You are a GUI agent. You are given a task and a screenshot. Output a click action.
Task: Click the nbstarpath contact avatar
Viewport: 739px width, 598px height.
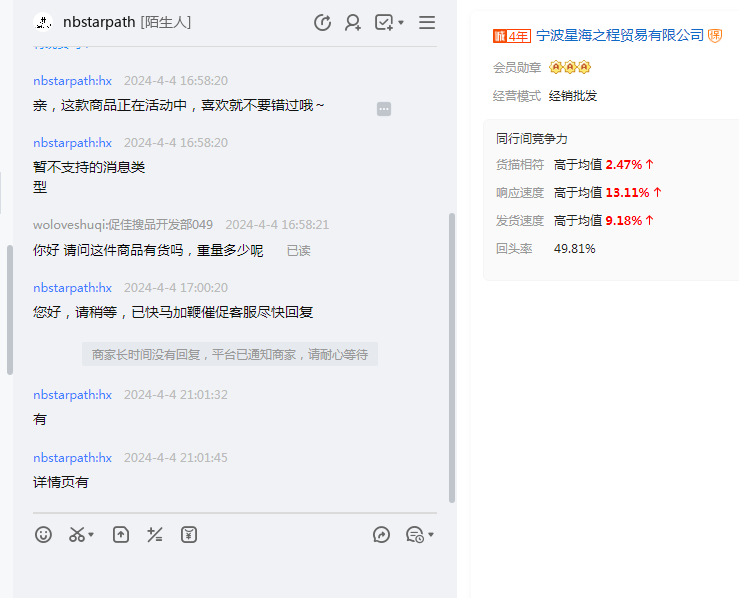coord(43,22)
